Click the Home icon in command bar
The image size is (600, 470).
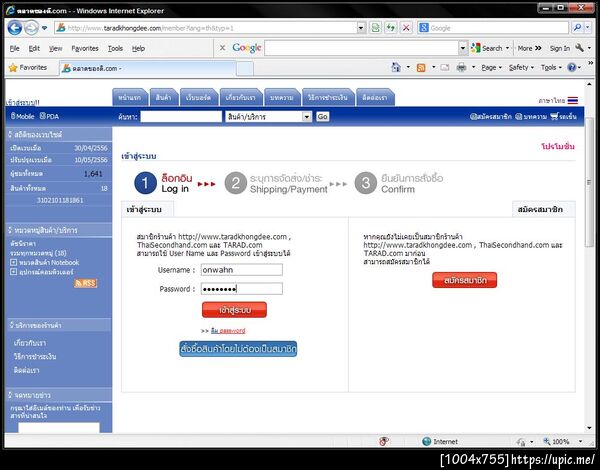(x=396, y=67)
